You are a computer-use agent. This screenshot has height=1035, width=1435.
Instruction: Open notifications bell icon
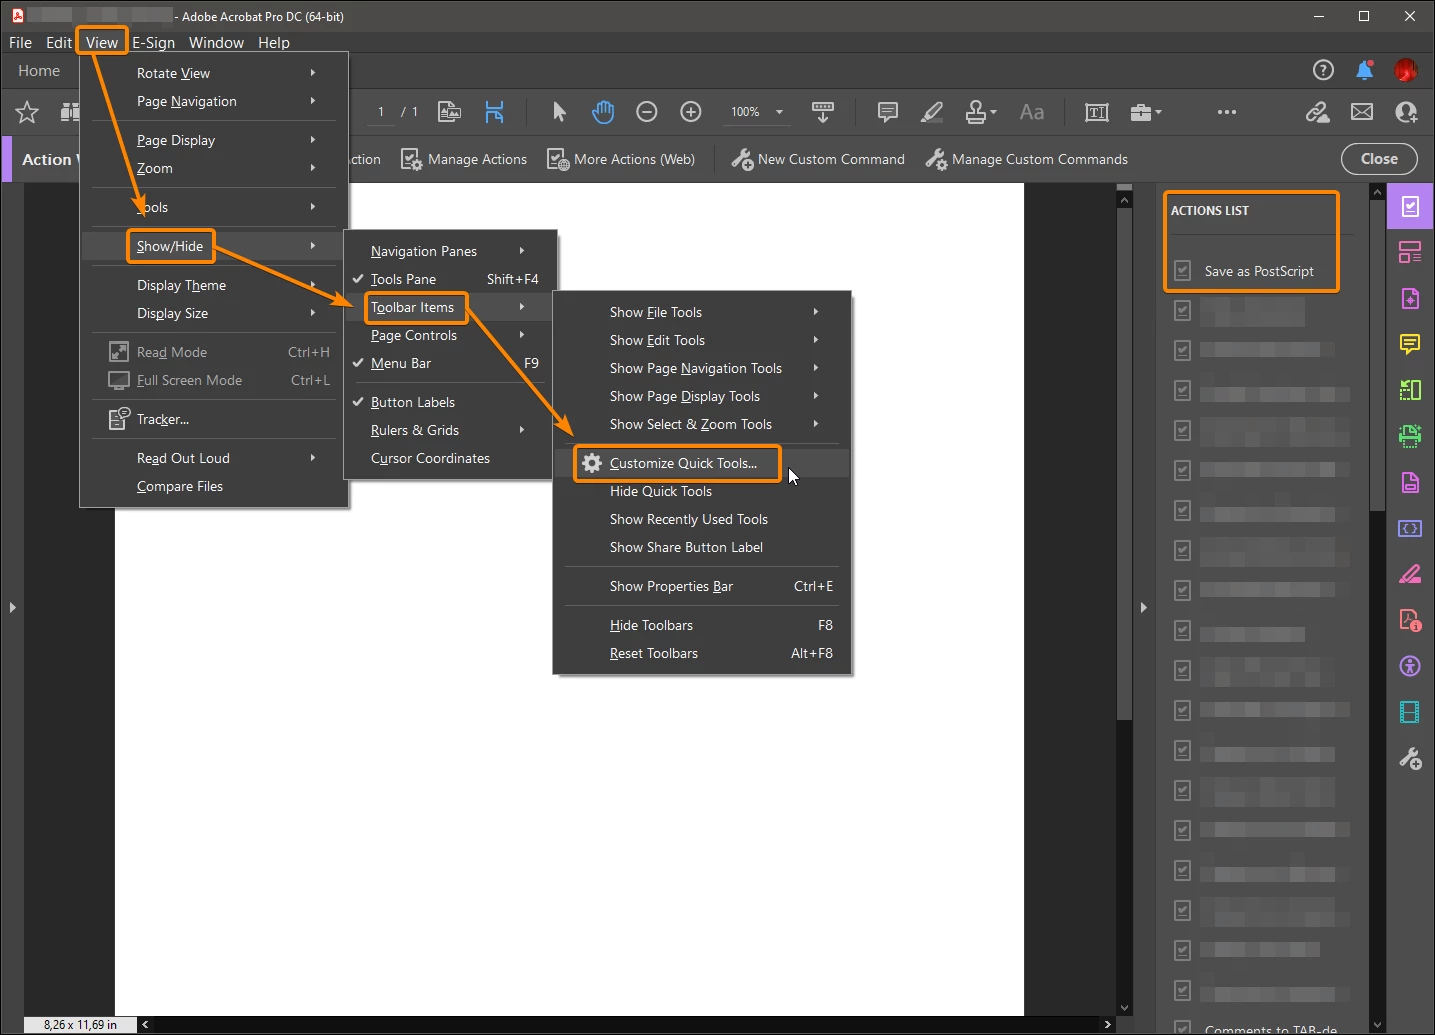(x=1365, y=70)
